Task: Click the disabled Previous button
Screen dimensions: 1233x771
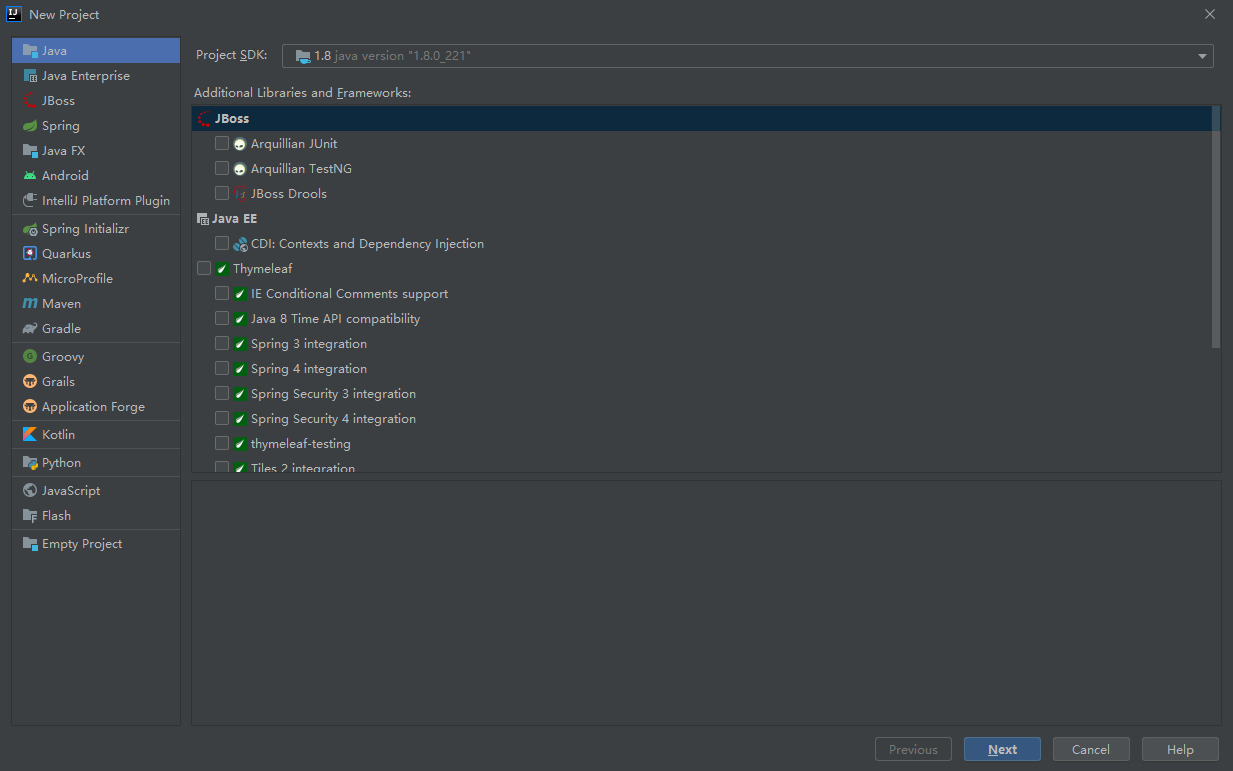Action: point(913,750)
